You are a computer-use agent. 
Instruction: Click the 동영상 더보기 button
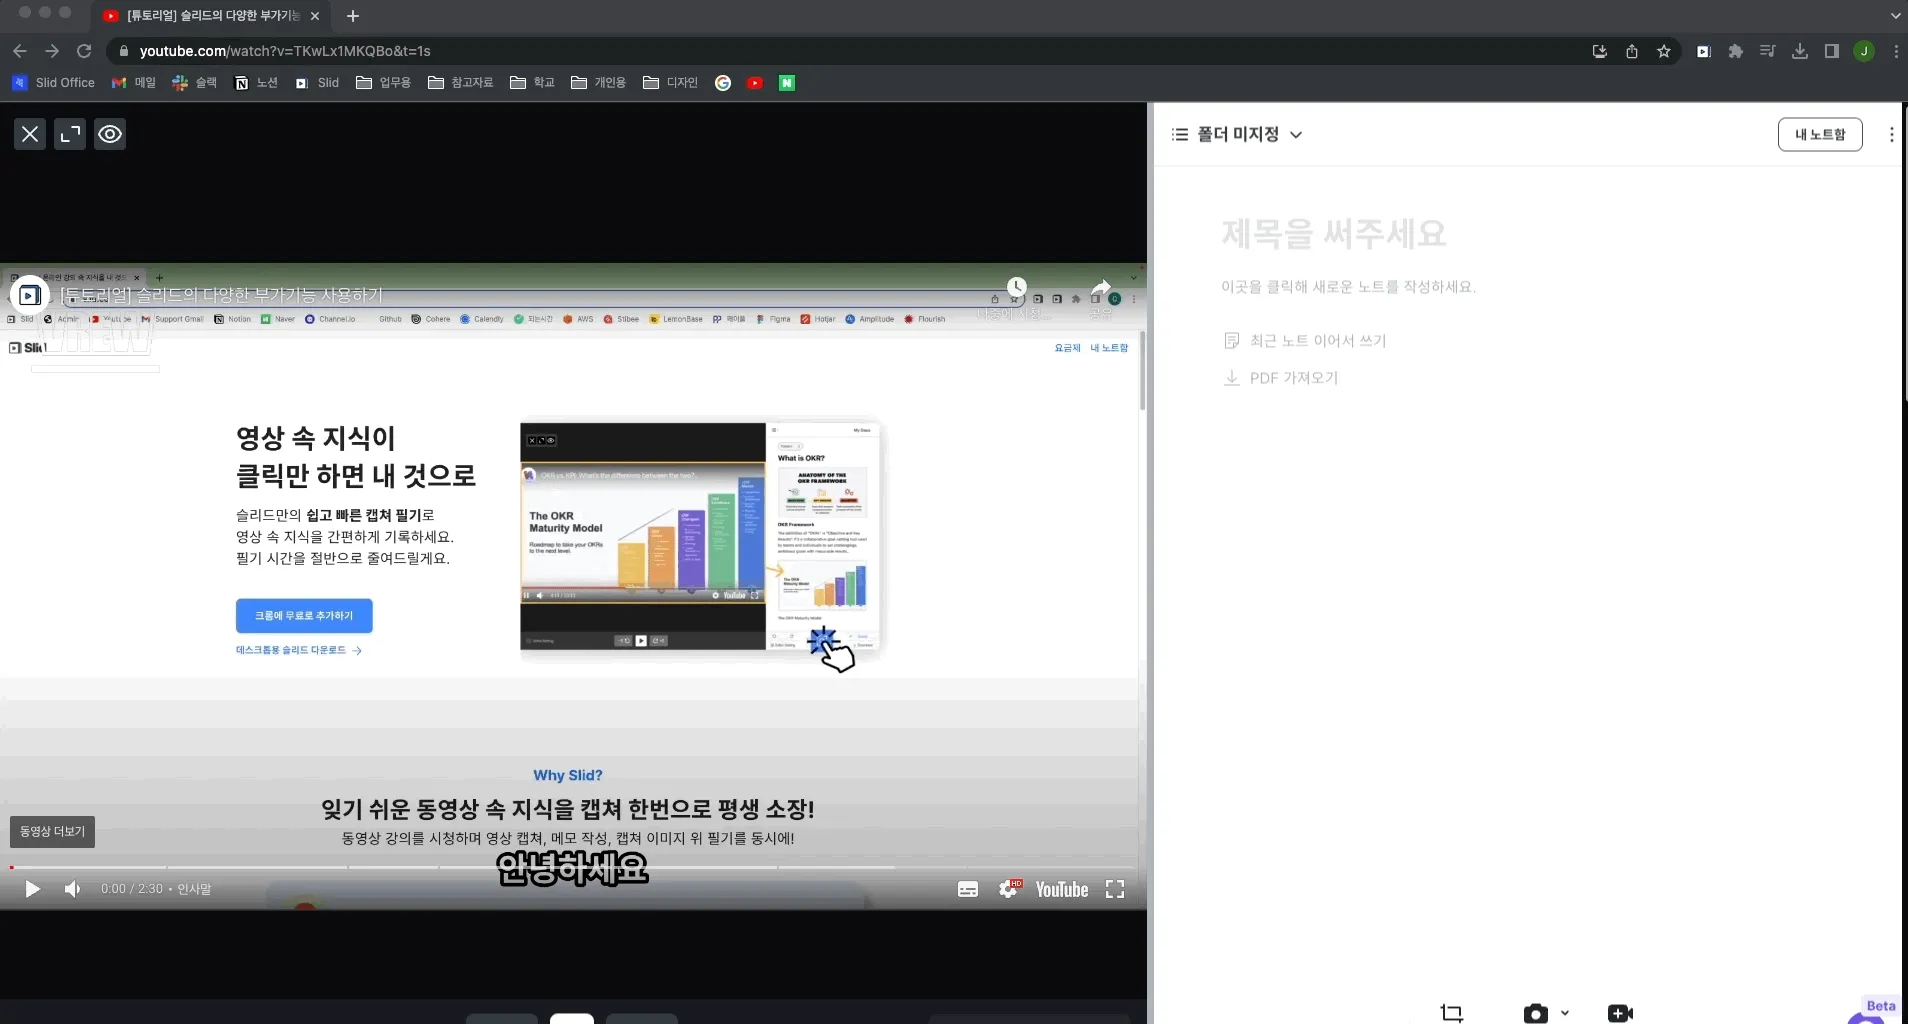point(53,831)
